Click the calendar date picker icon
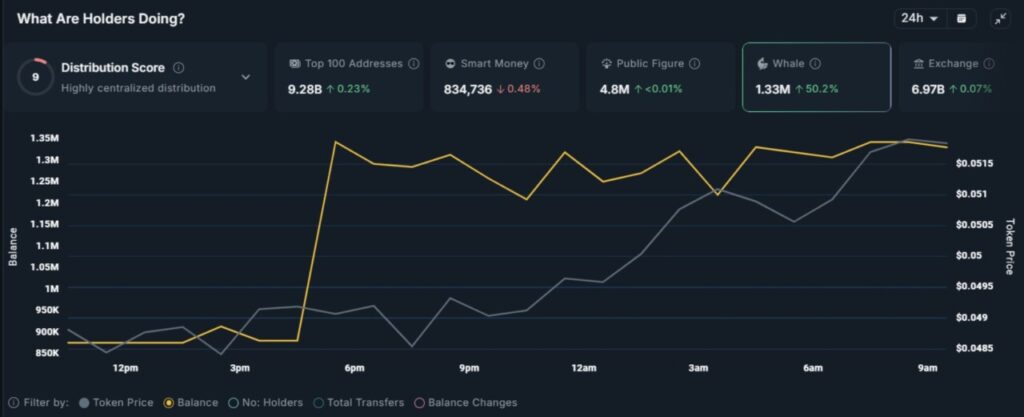Viewport: 1024px width, 417px height. tap(961, 18)
